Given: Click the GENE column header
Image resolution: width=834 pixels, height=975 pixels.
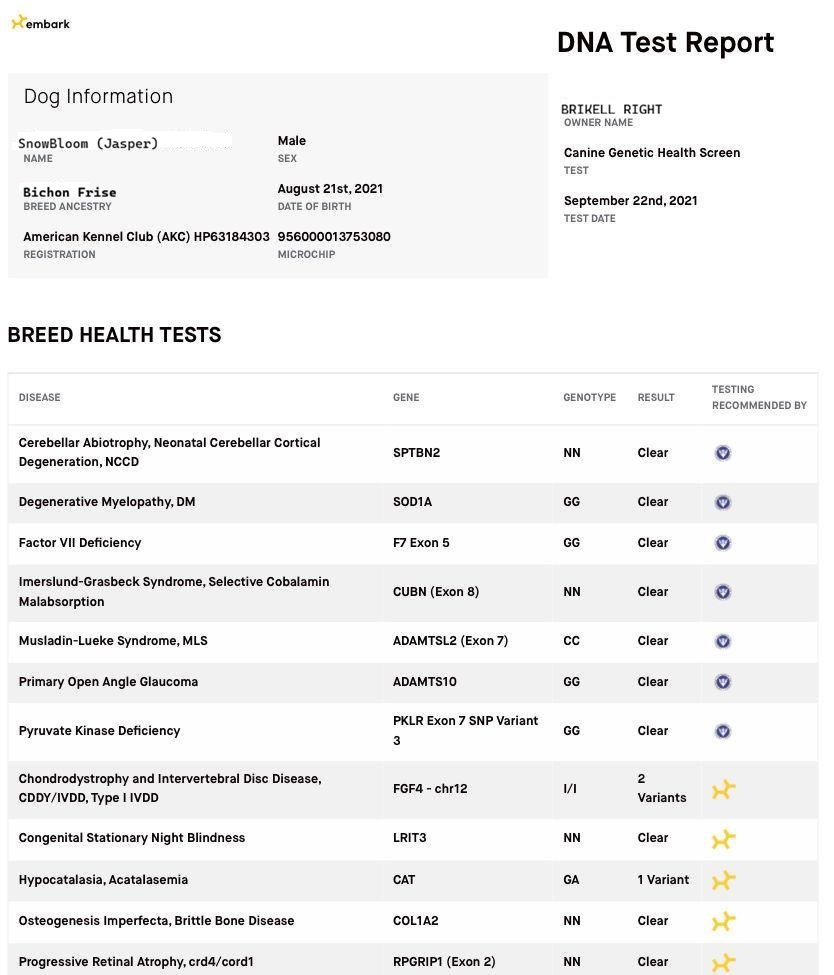Looking at the screenshot, I should pos(406,398).
